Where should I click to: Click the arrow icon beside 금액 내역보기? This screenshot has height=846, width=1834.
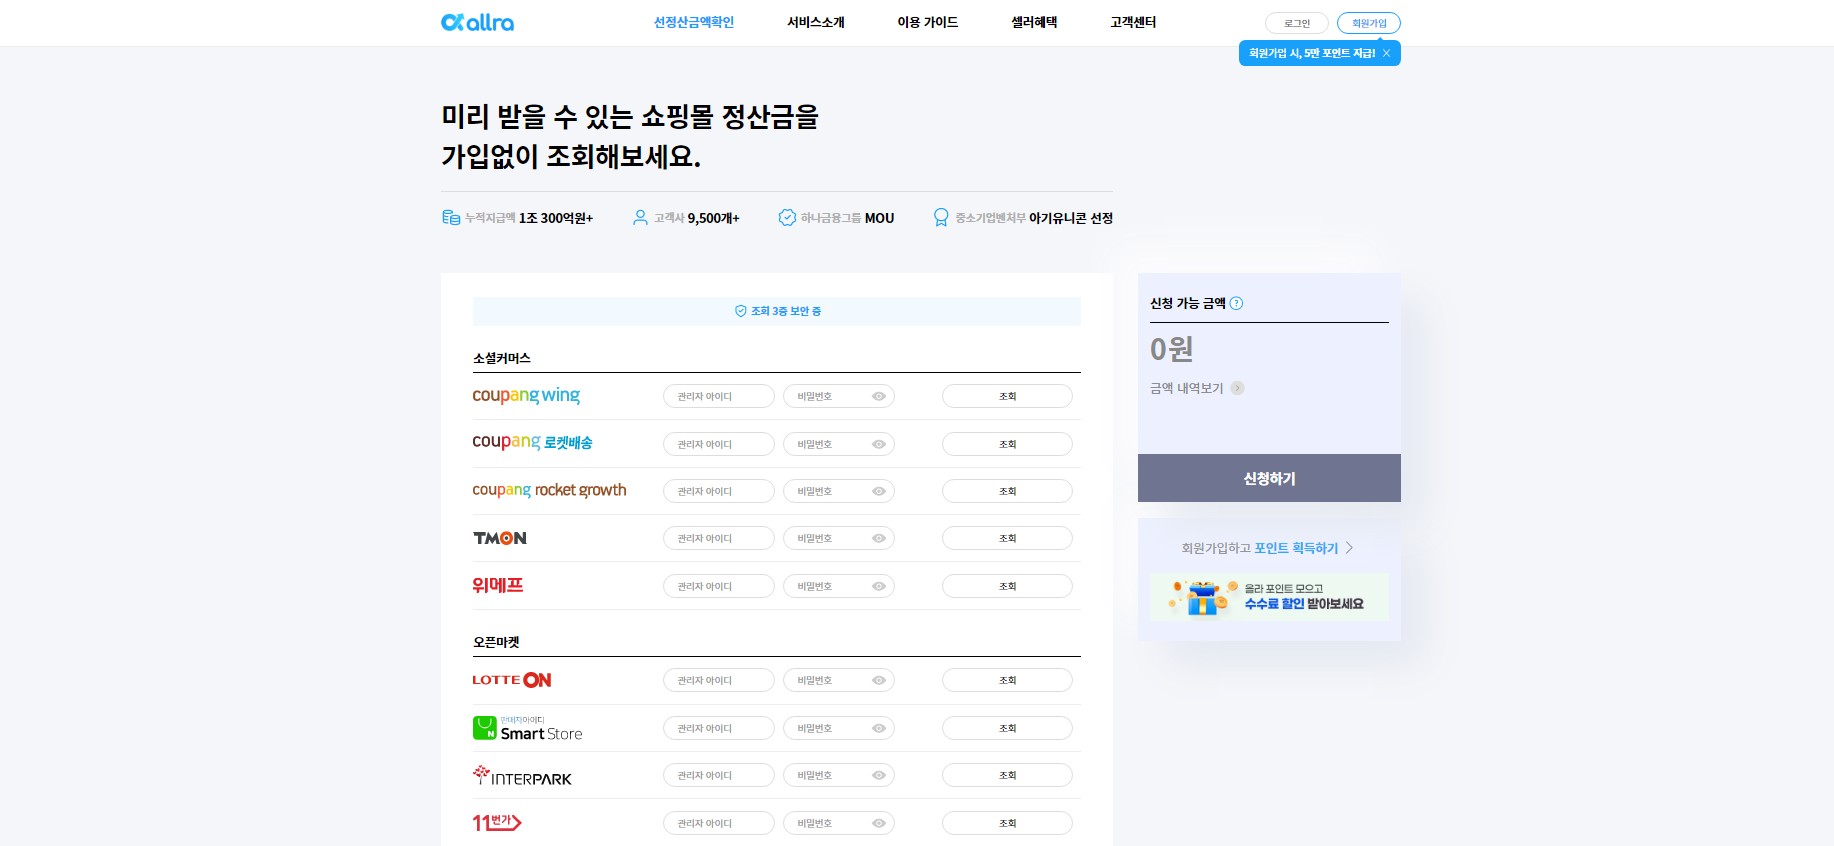pos(1237,388)
